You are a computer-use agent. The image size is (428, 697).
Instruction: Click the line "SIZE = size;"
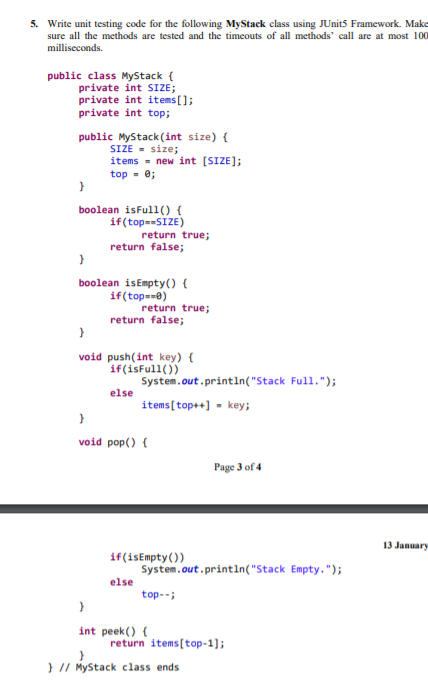pos(144,149)
